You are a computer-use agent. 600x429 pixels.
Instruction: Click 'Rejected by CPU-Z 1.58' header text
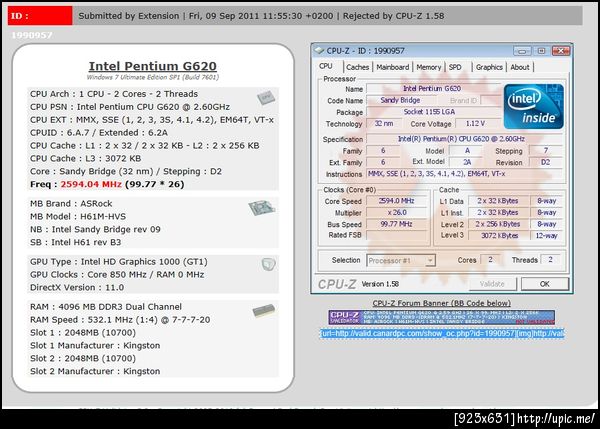pyautogui.click(x=393, y=16)
